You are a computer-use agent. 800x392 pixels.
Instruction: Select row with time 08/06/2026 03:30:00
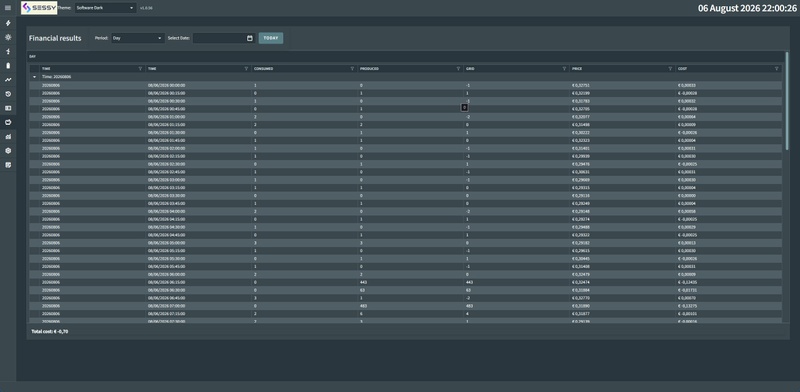tap(405, 195)
